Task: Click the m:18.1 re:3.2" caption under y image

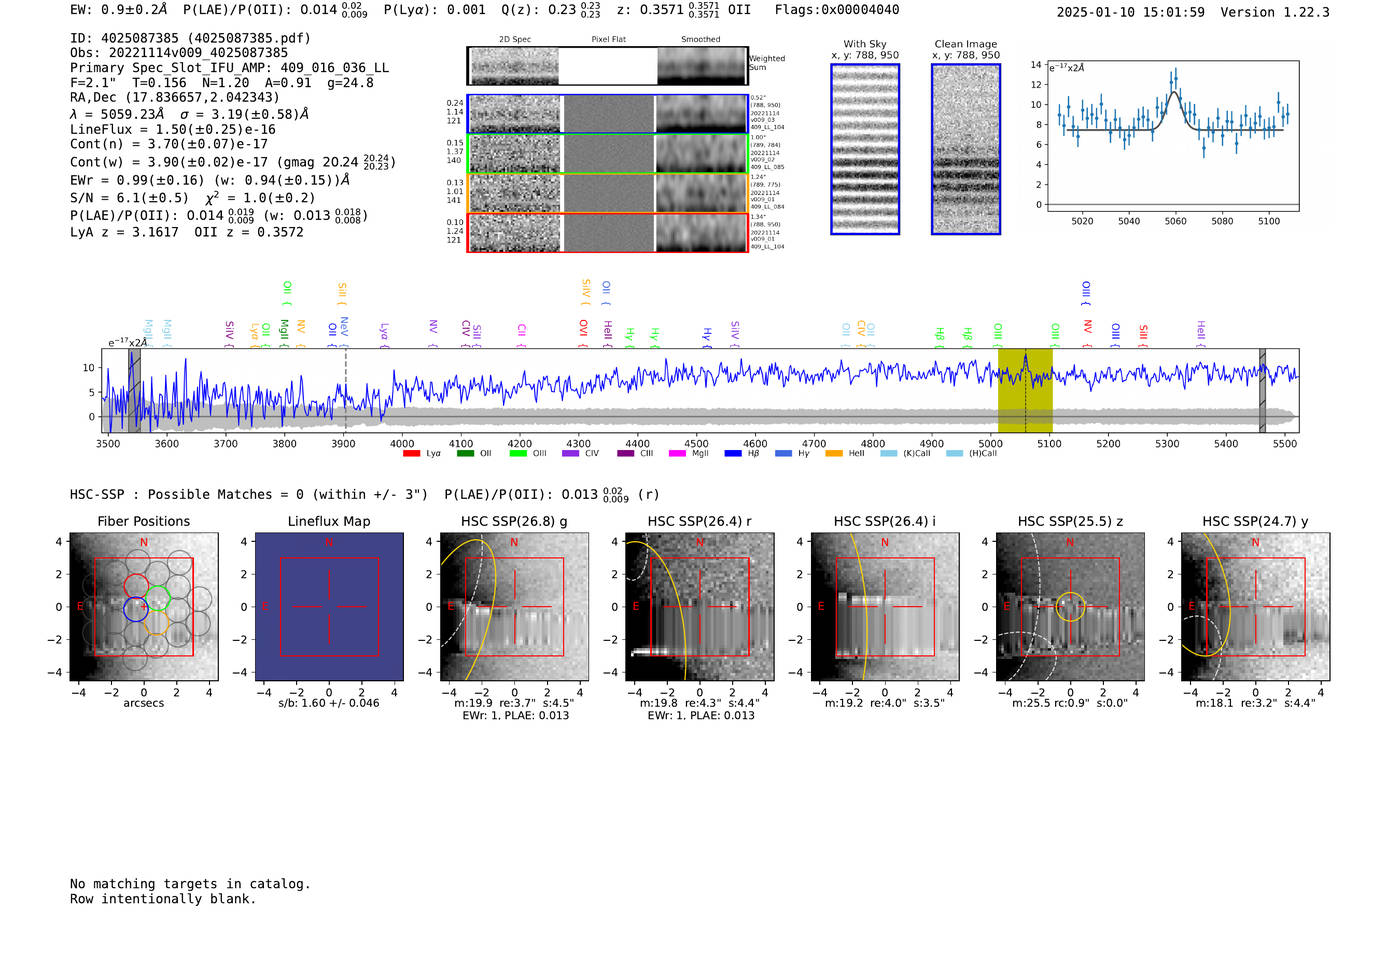Action: [1256, 703]
